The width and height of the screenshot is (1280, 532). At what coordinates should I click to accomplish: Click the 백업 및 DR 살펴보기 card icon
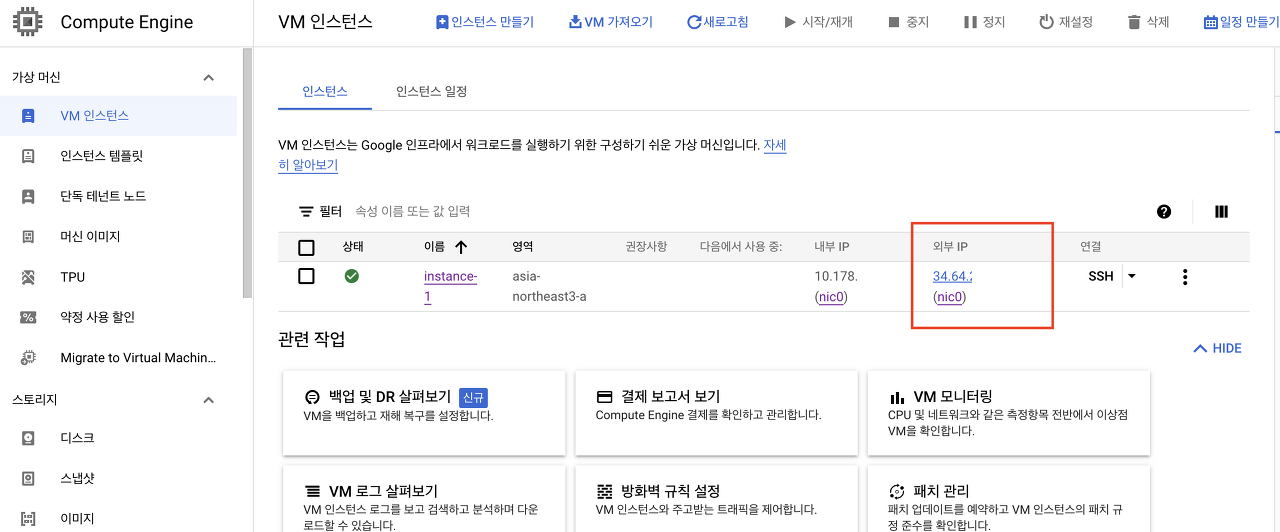point(311,396)
